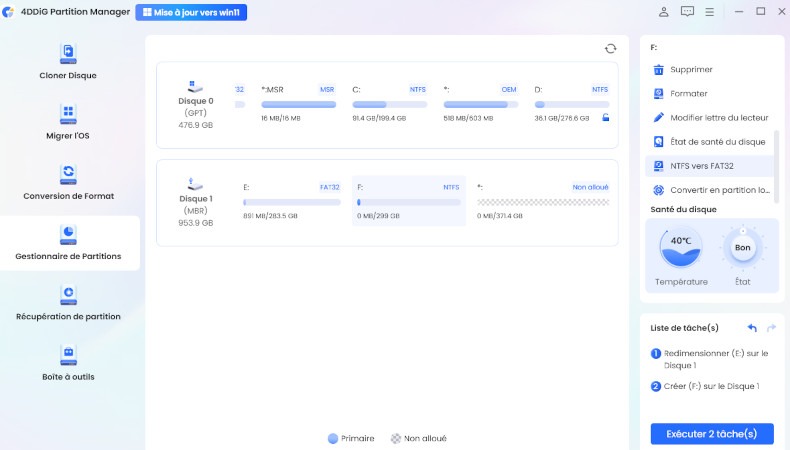Viewport: 790px width, 450px height.
Task: Choose État de santé du disque
Action: [x=709, y=142]
